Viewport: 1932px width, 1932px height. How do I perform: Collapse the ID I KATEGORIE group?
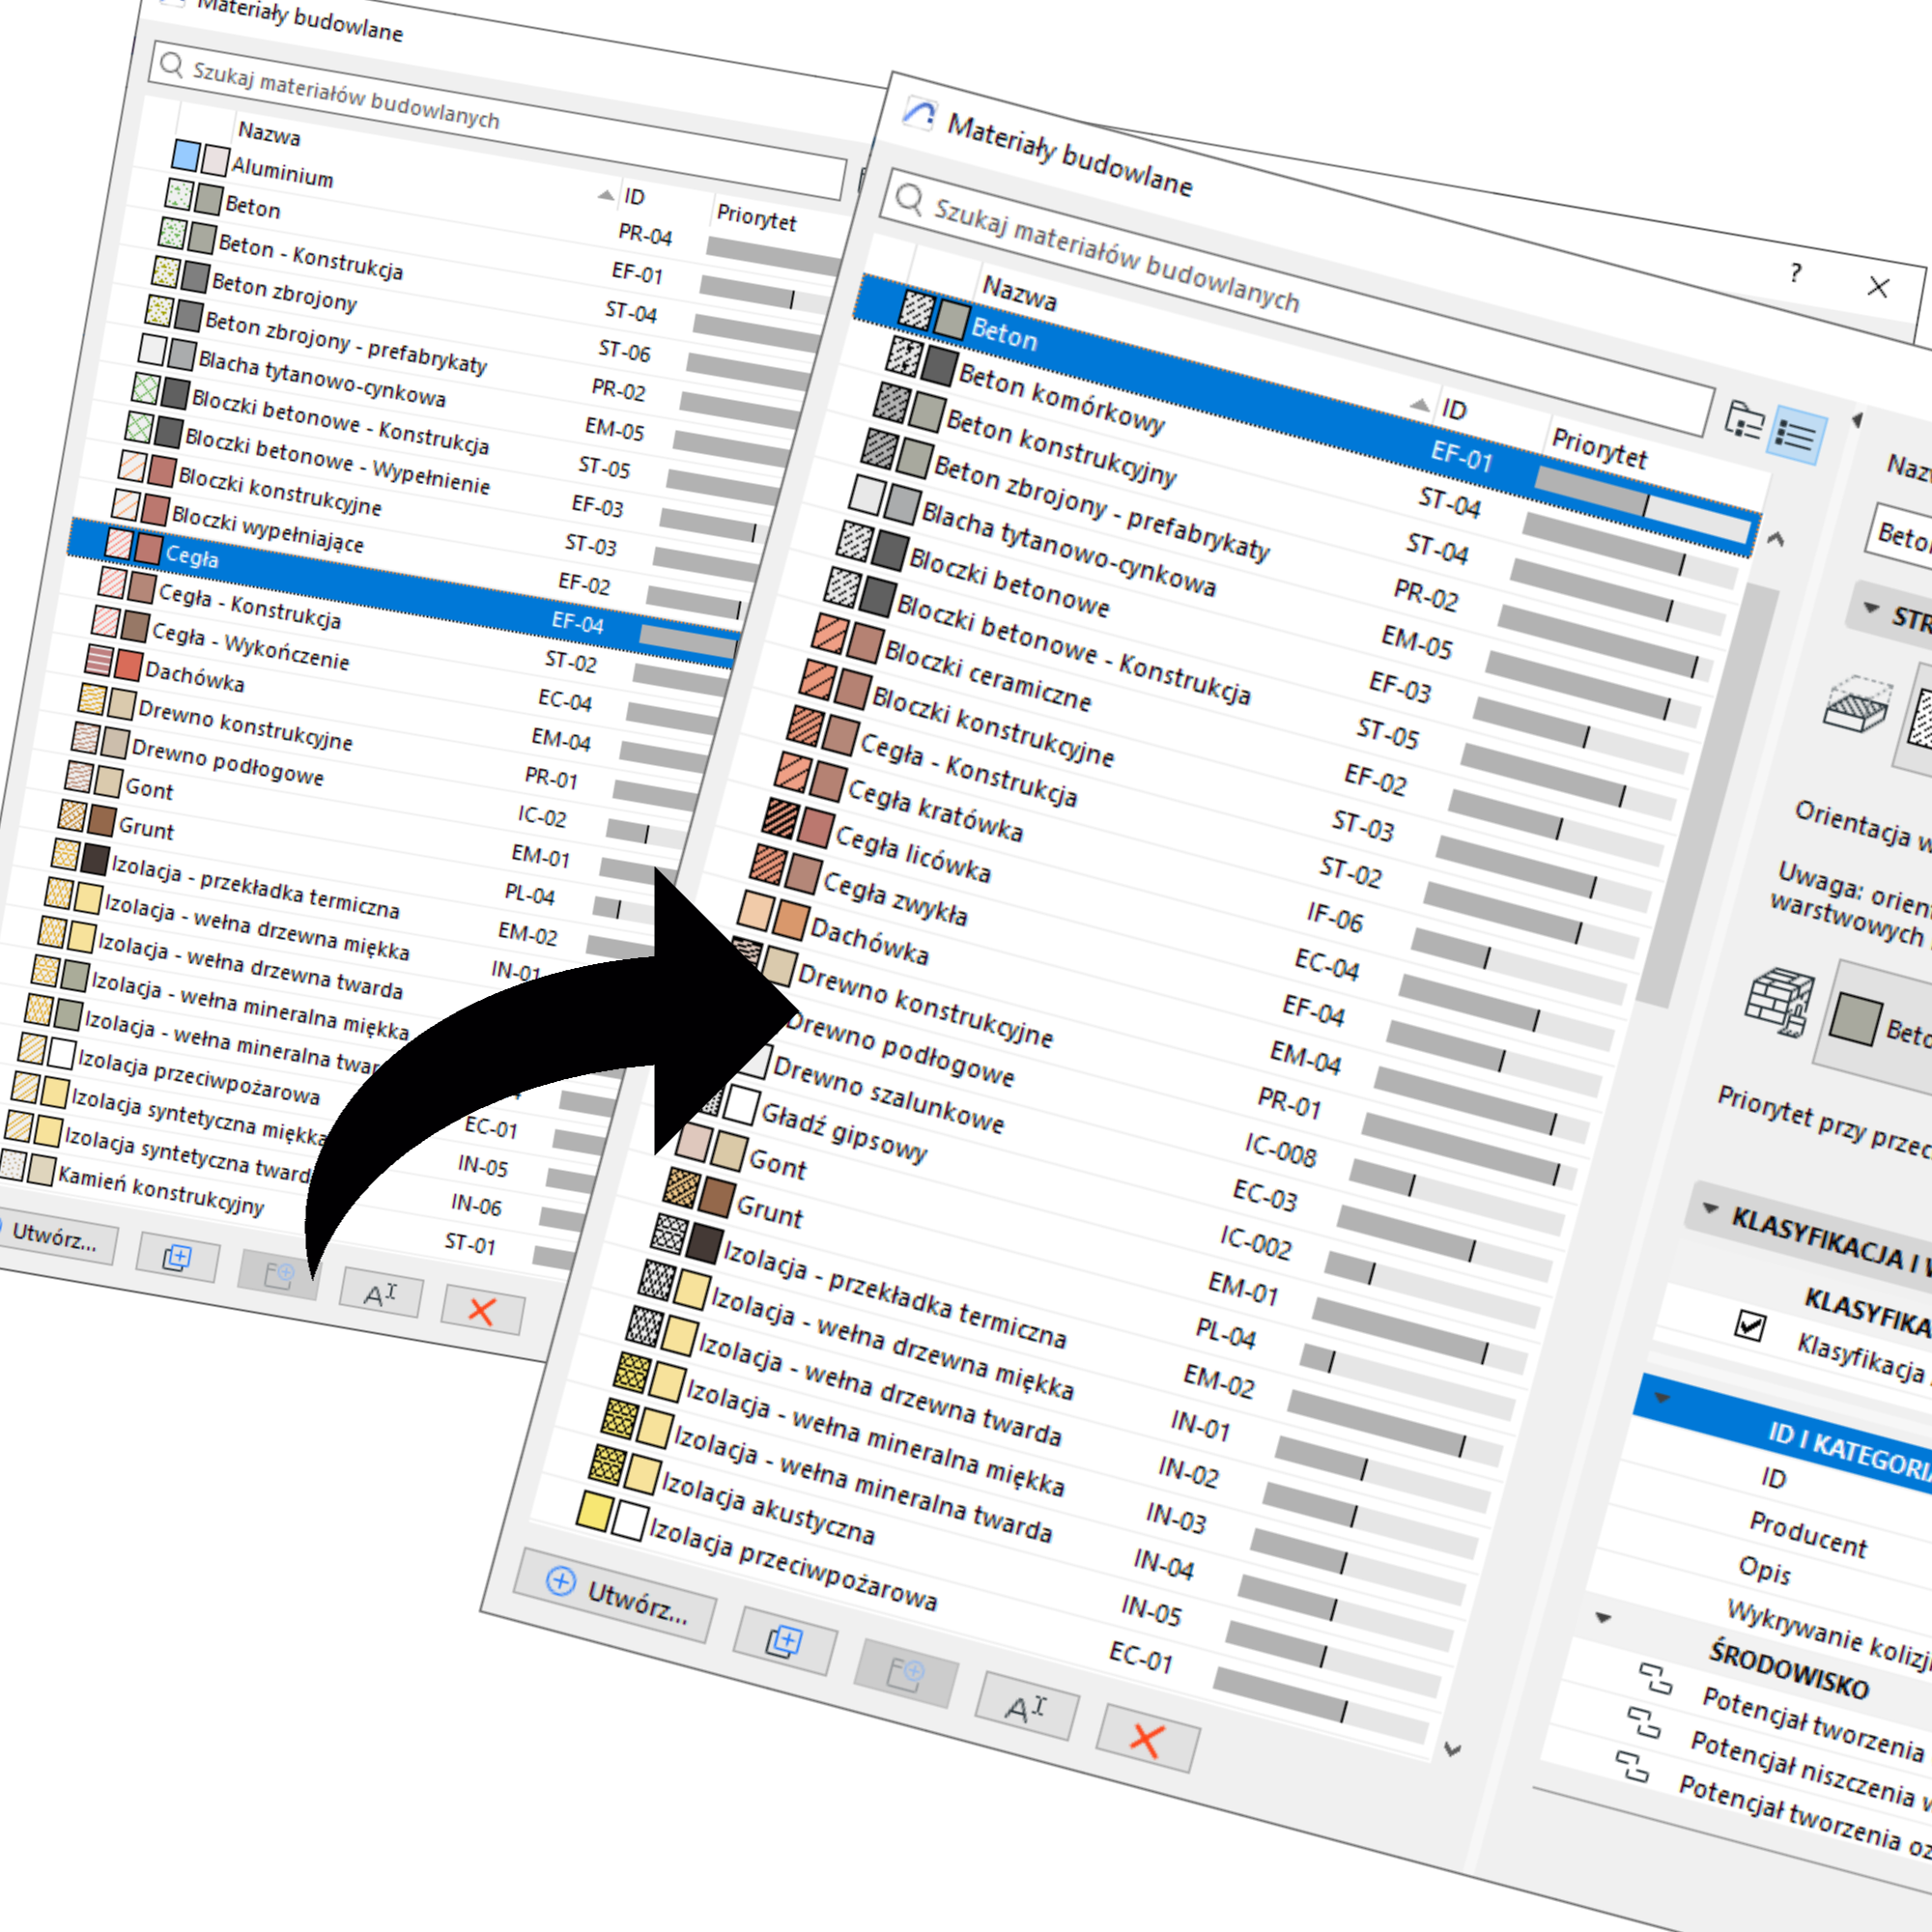pyautogui.click(x=1662, y=1397)
